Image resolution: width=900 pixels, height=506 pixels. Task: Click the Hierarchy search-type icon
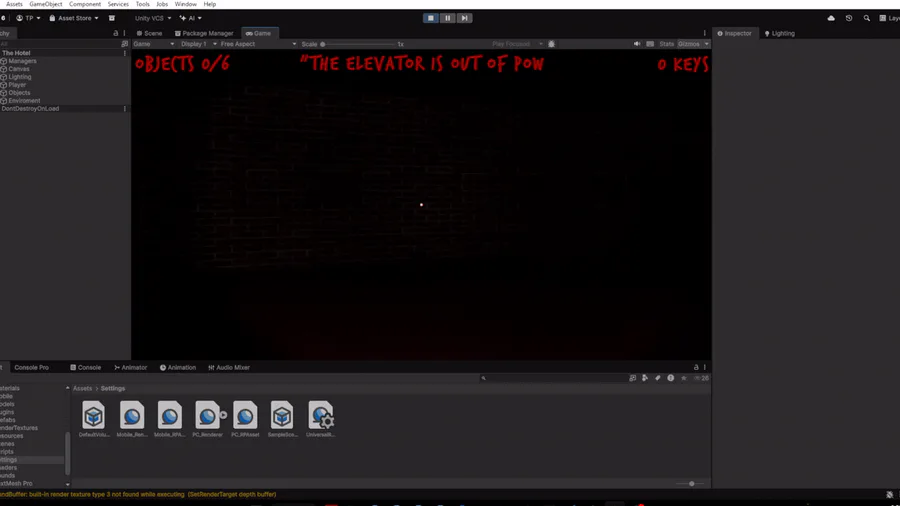point(125,44)
